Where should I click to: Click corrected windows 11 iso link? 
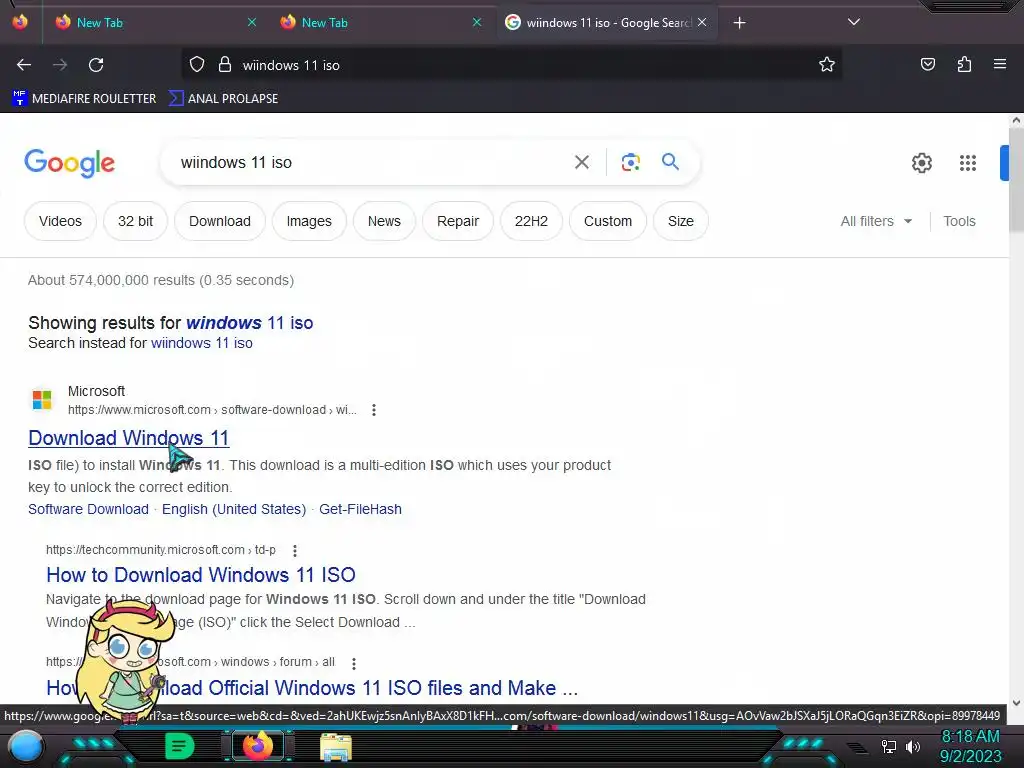249,323
